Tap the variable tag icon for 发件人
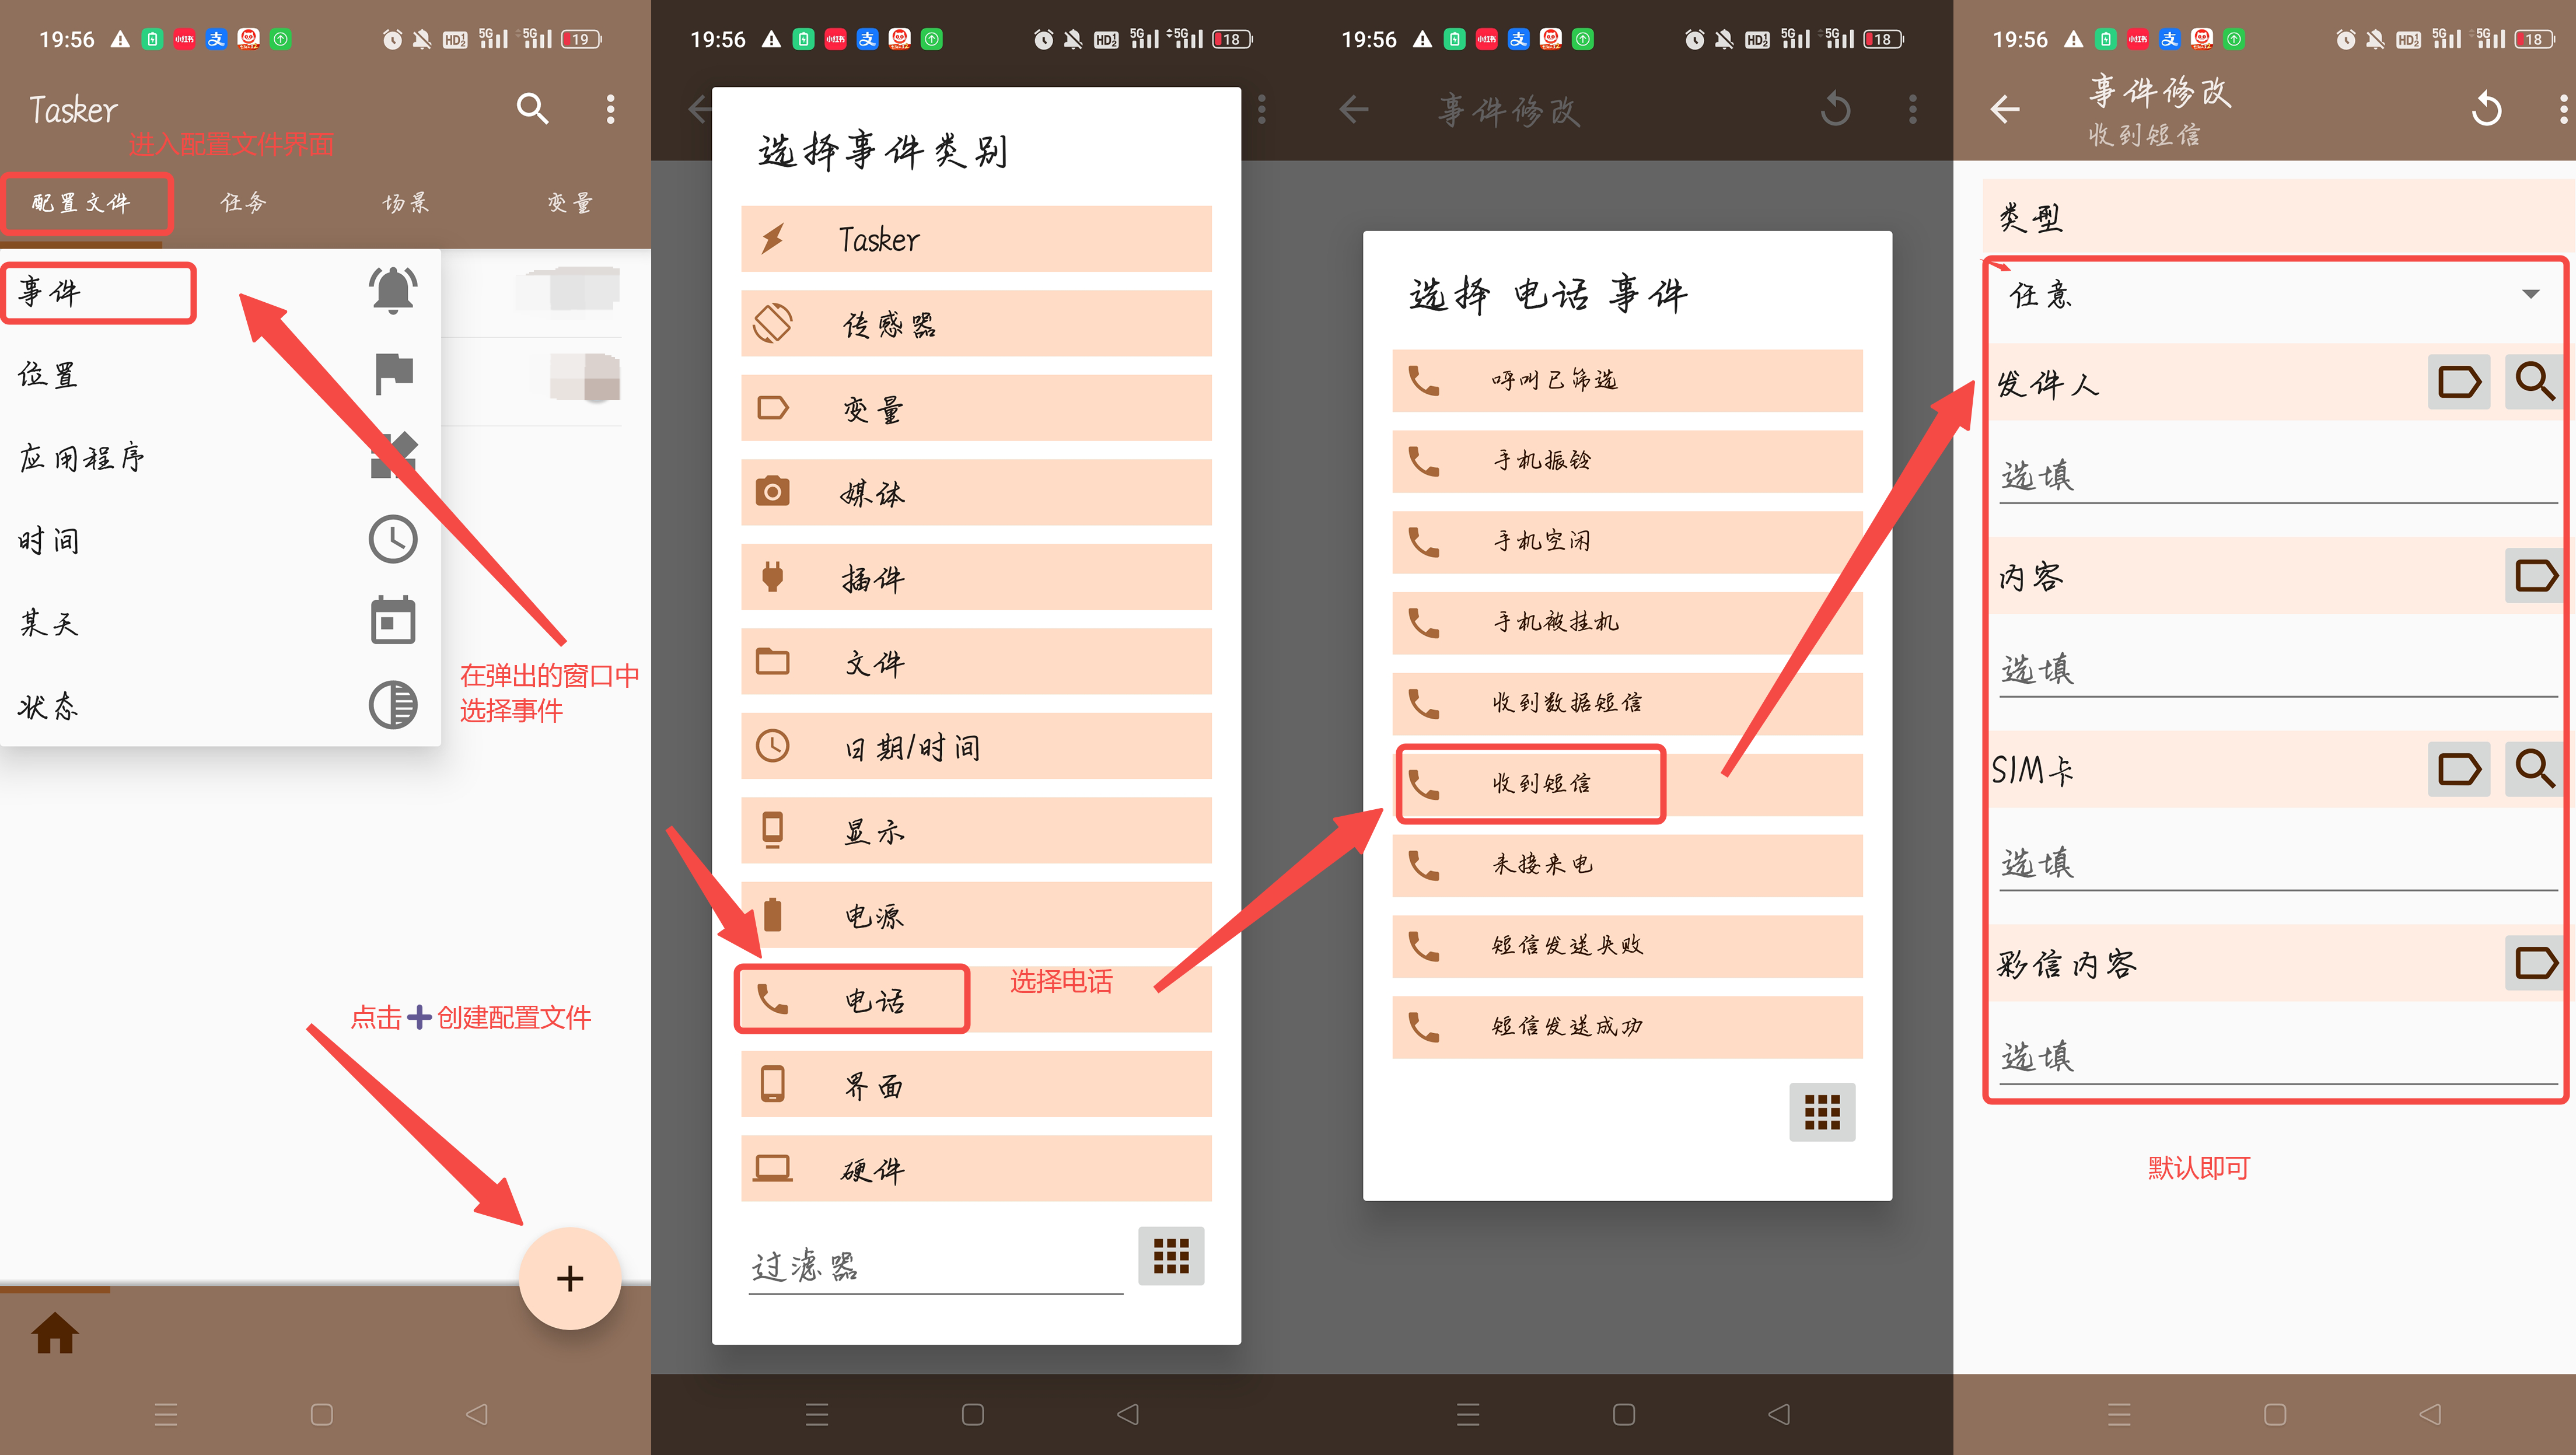 pos(2459,381)
